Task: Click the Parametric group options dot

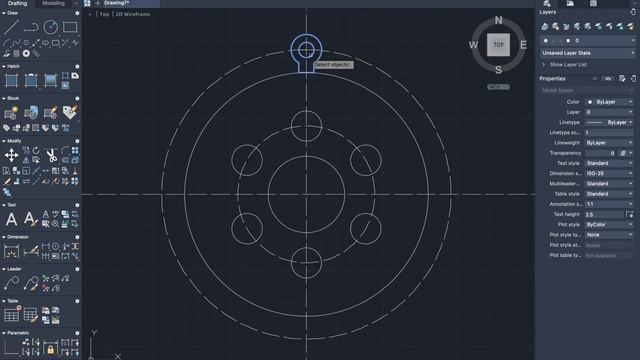Action: [x=78, y=333]
